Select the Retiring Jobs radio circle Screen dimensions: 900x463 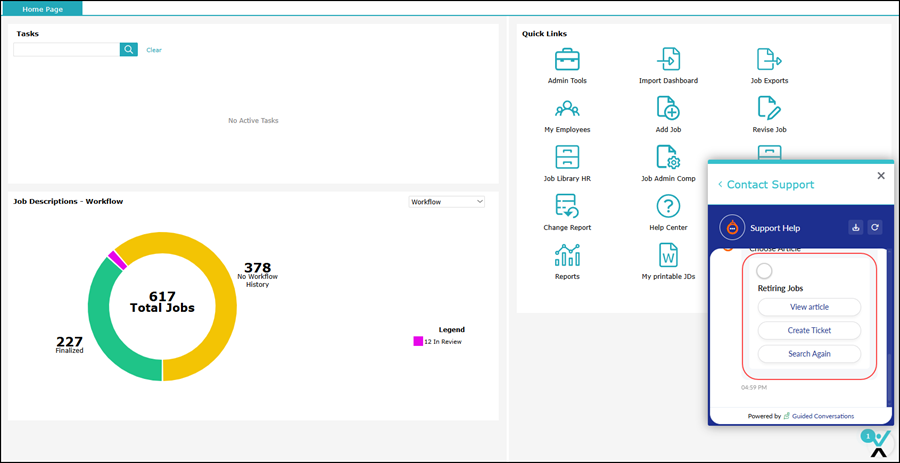(765, 271)
